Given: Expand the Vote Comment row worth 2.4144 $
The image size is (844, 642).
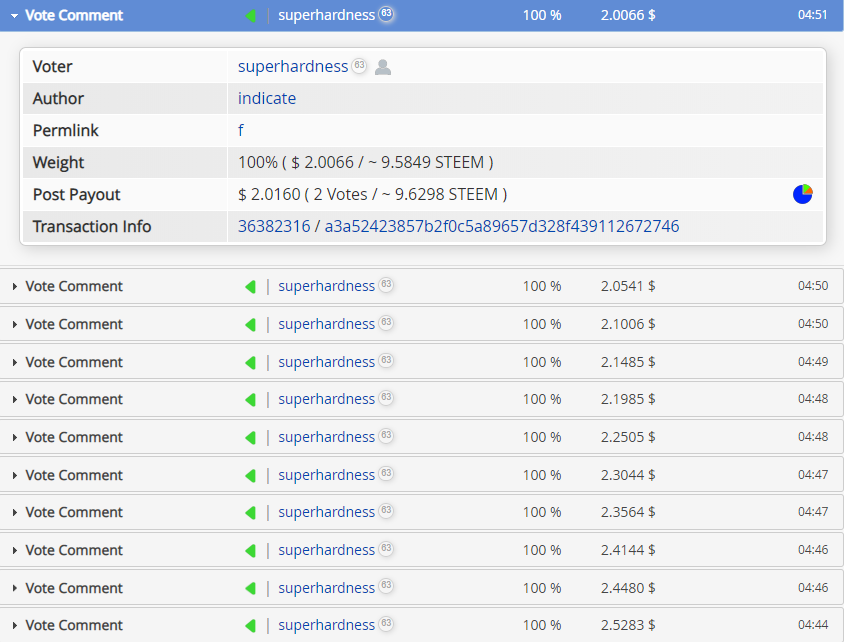Looking at the screenshot, I should pyautogui.click(x=421, y=550).
